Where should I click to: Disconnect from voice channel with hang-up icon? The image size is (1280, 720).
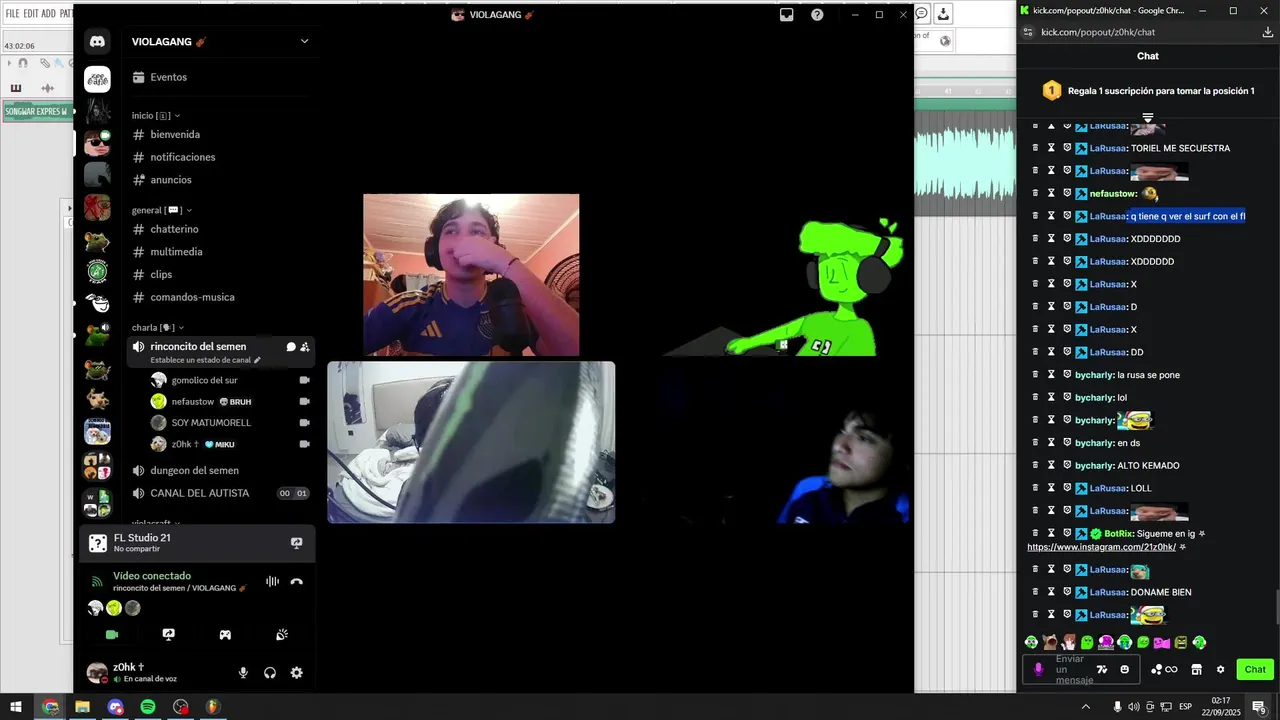point(296,581)
